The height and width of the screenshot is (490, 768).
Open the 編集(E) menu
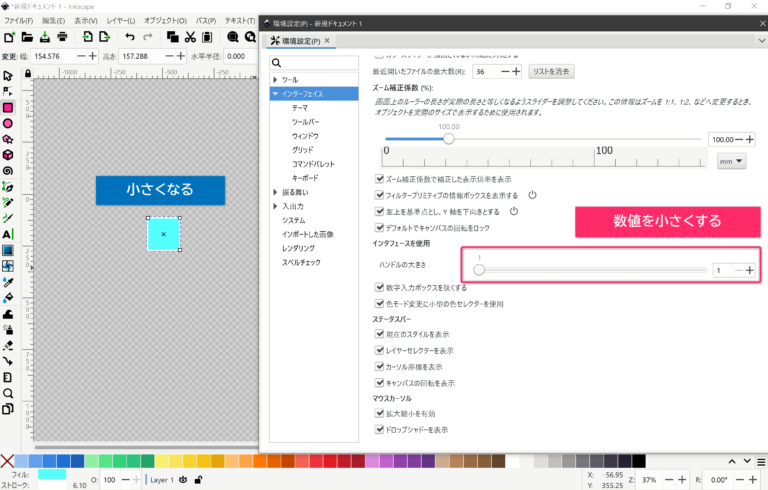point(53,21)
